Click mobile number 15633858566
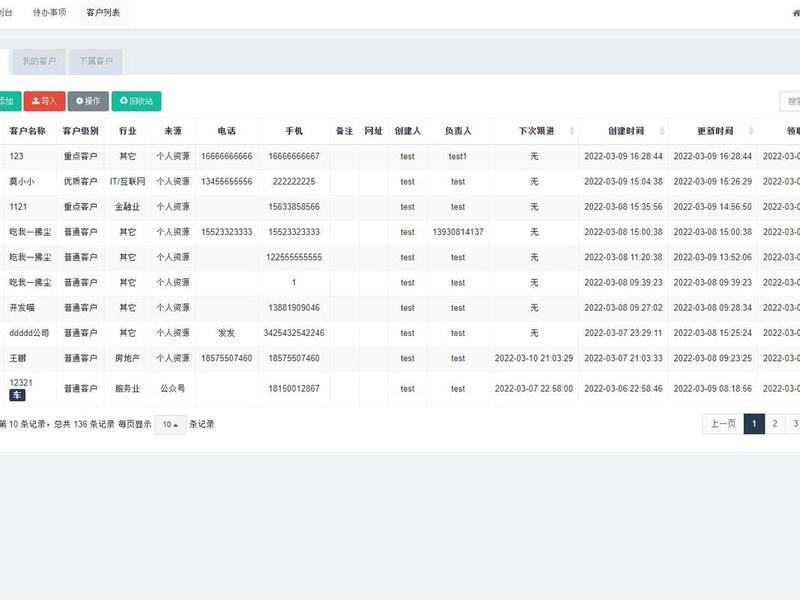800x600 pixels. coord(294,207)
